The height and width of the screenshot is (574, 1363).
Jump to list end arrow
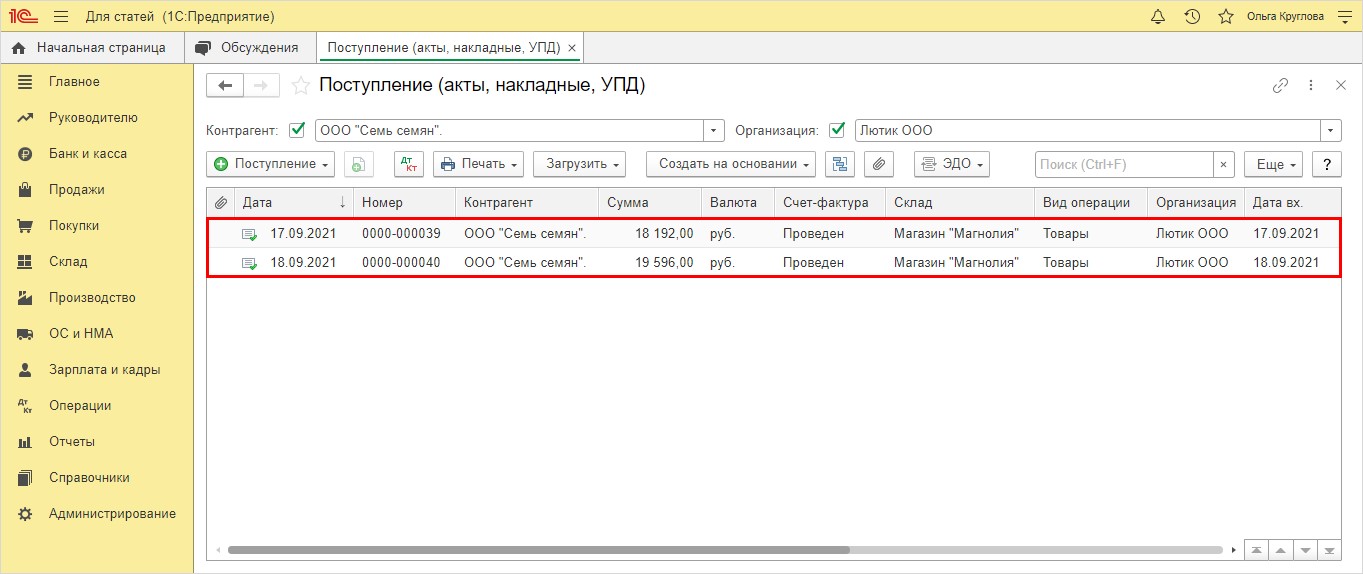pyautogui.click(x=1329, y=550)
